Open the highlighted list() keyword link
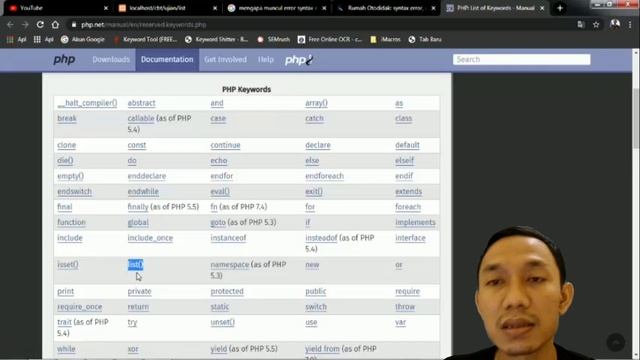The height and width of the screenshot is (360, 640). point(136,265)
